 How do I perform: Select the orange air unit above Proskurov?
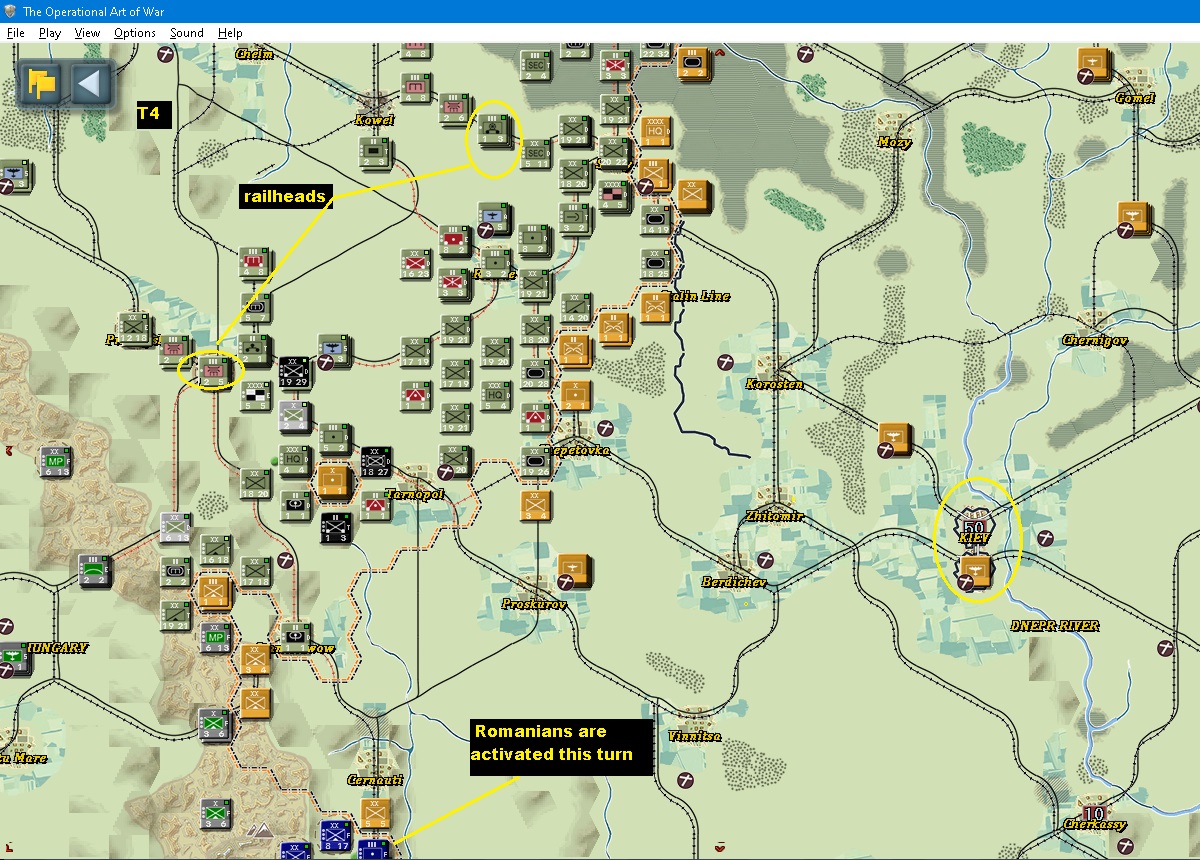pos(574,570)
